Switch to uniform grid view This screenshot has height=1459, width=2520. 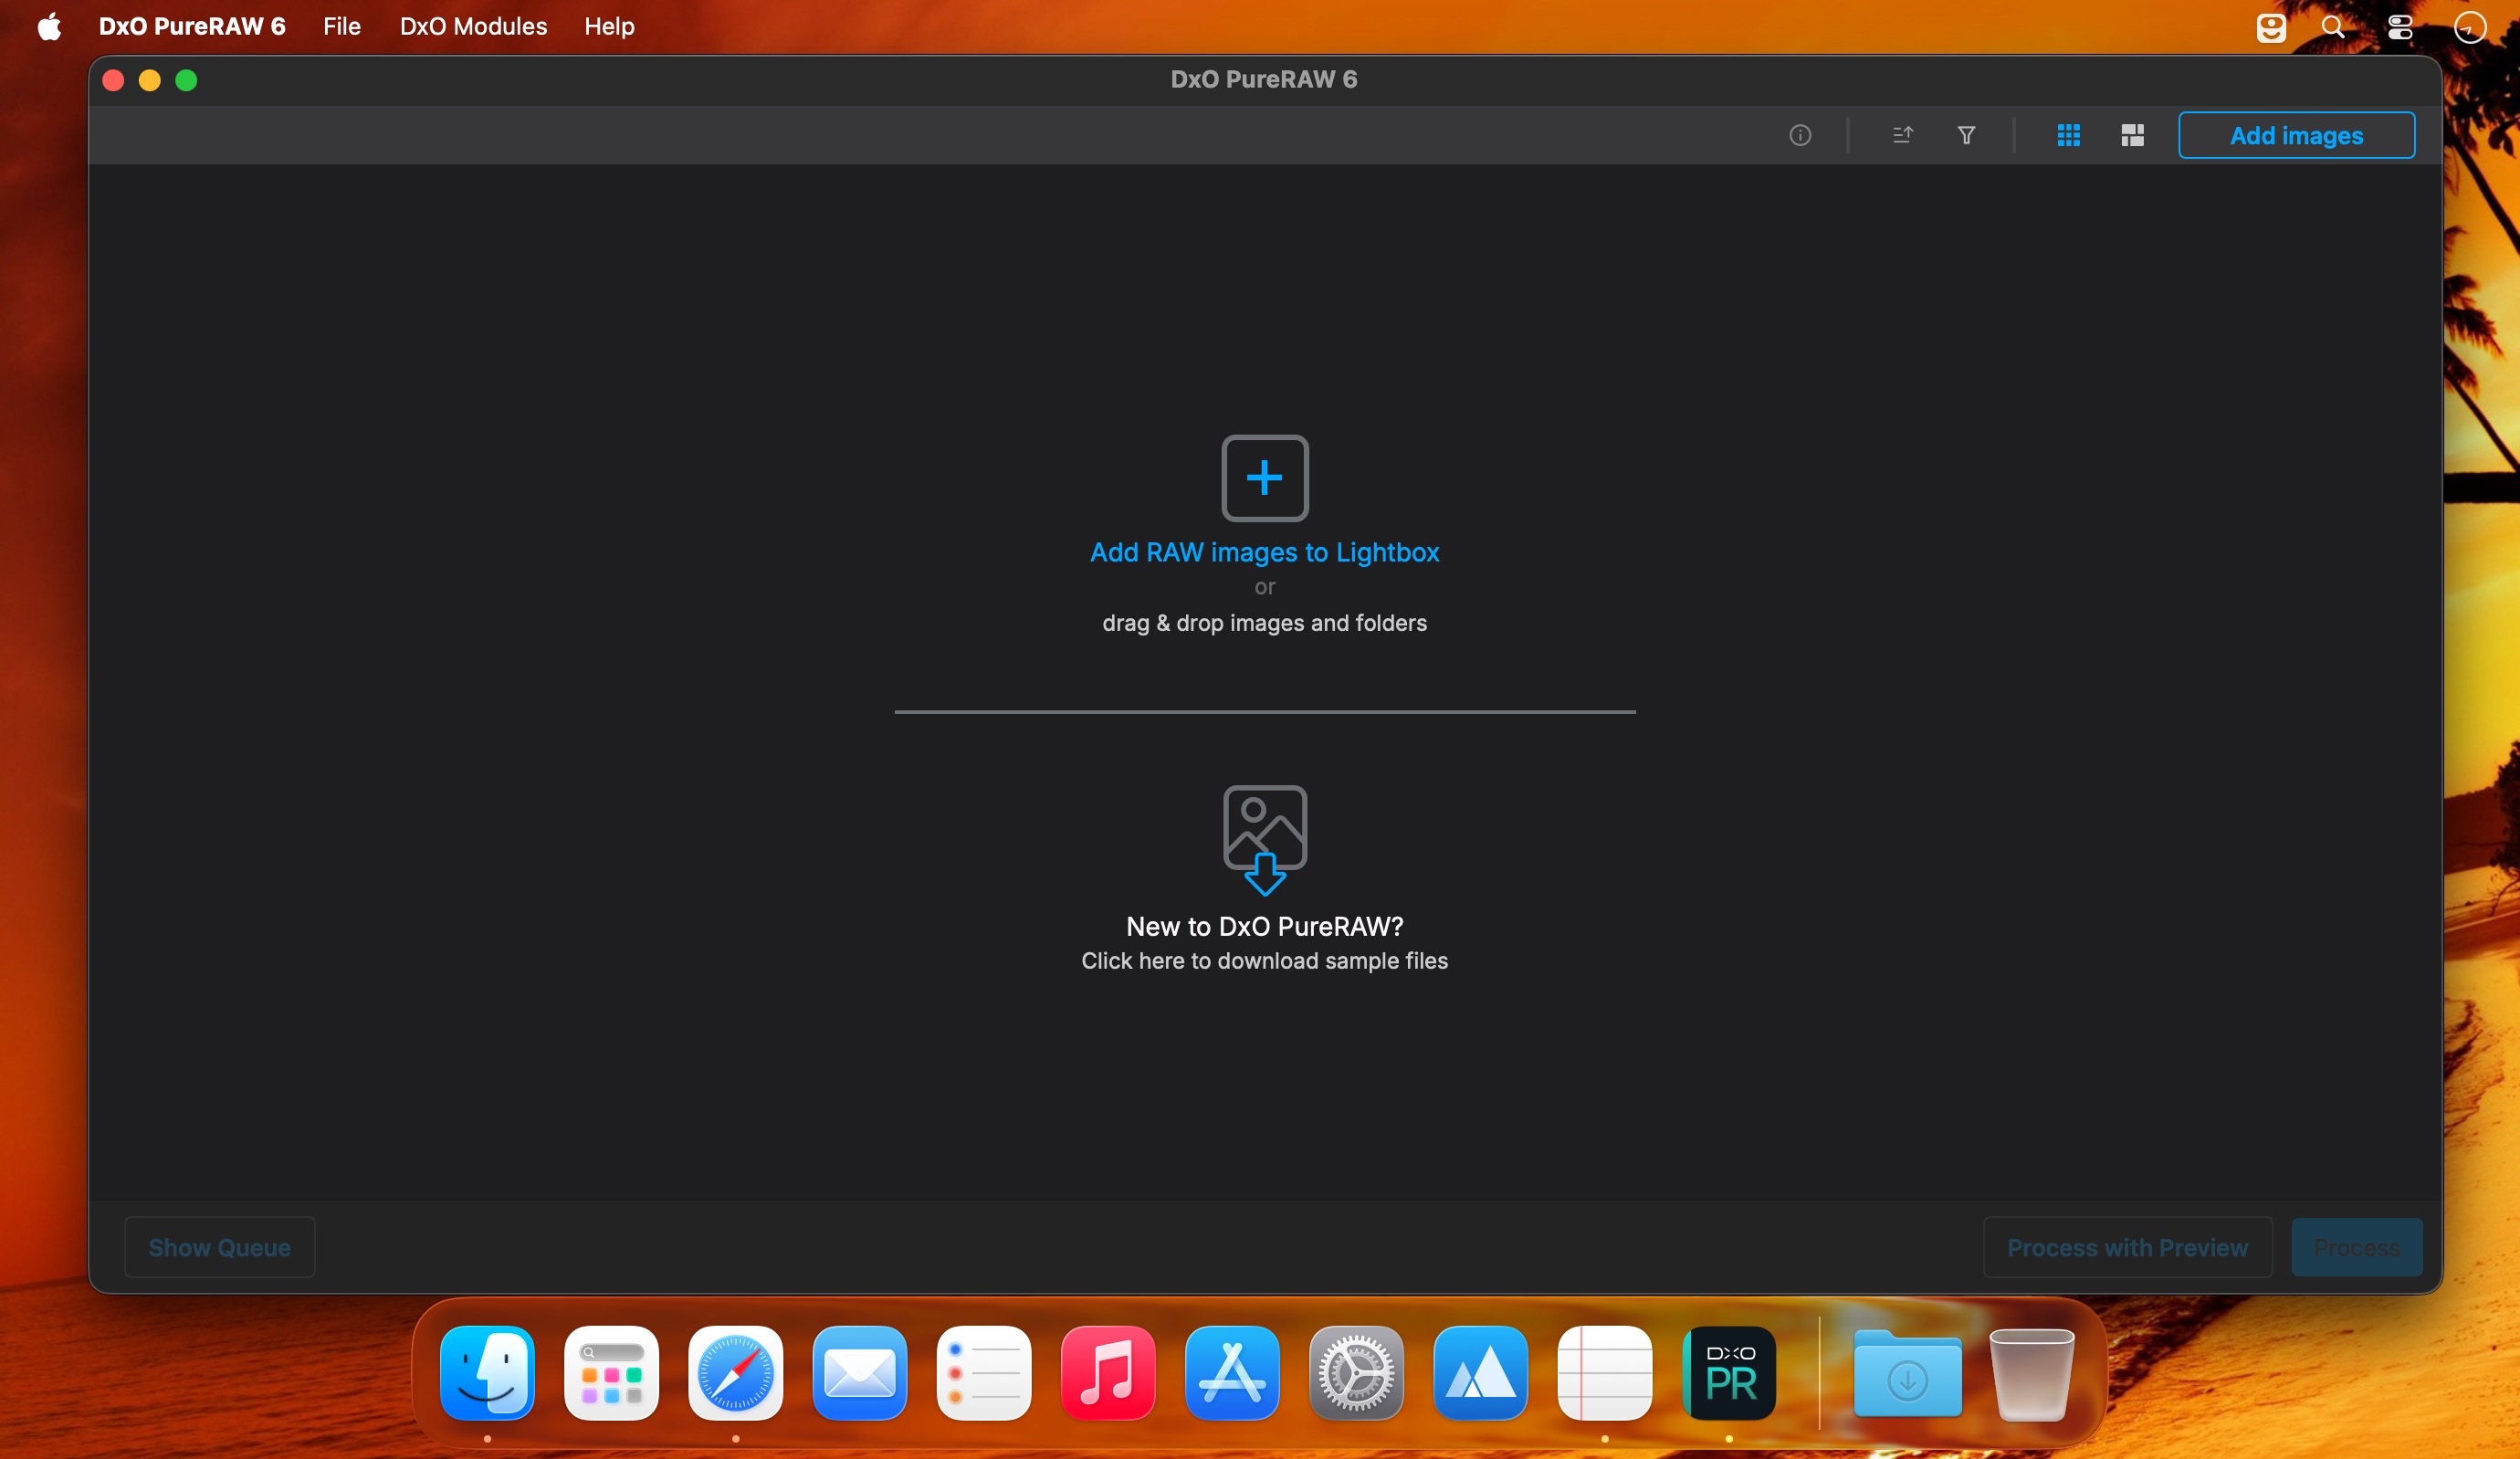point(2069,135)
